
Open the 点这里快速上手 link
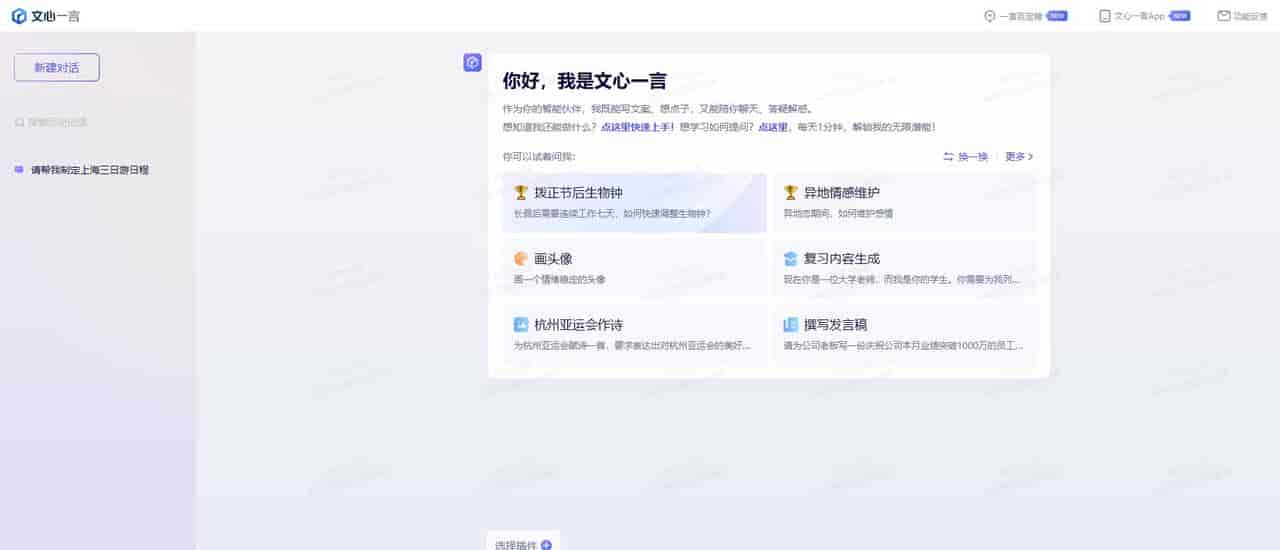coord(638,127)
